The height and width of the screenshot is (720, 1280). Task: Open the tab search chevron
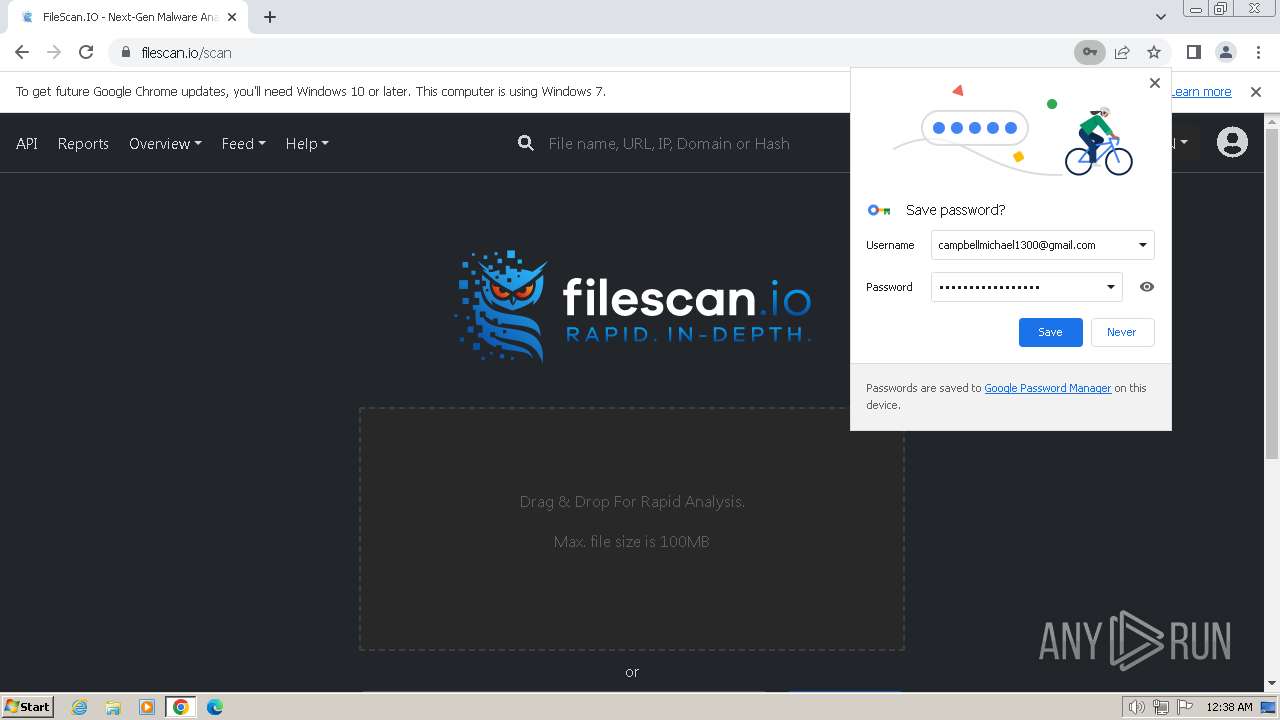coord(1160,17)
